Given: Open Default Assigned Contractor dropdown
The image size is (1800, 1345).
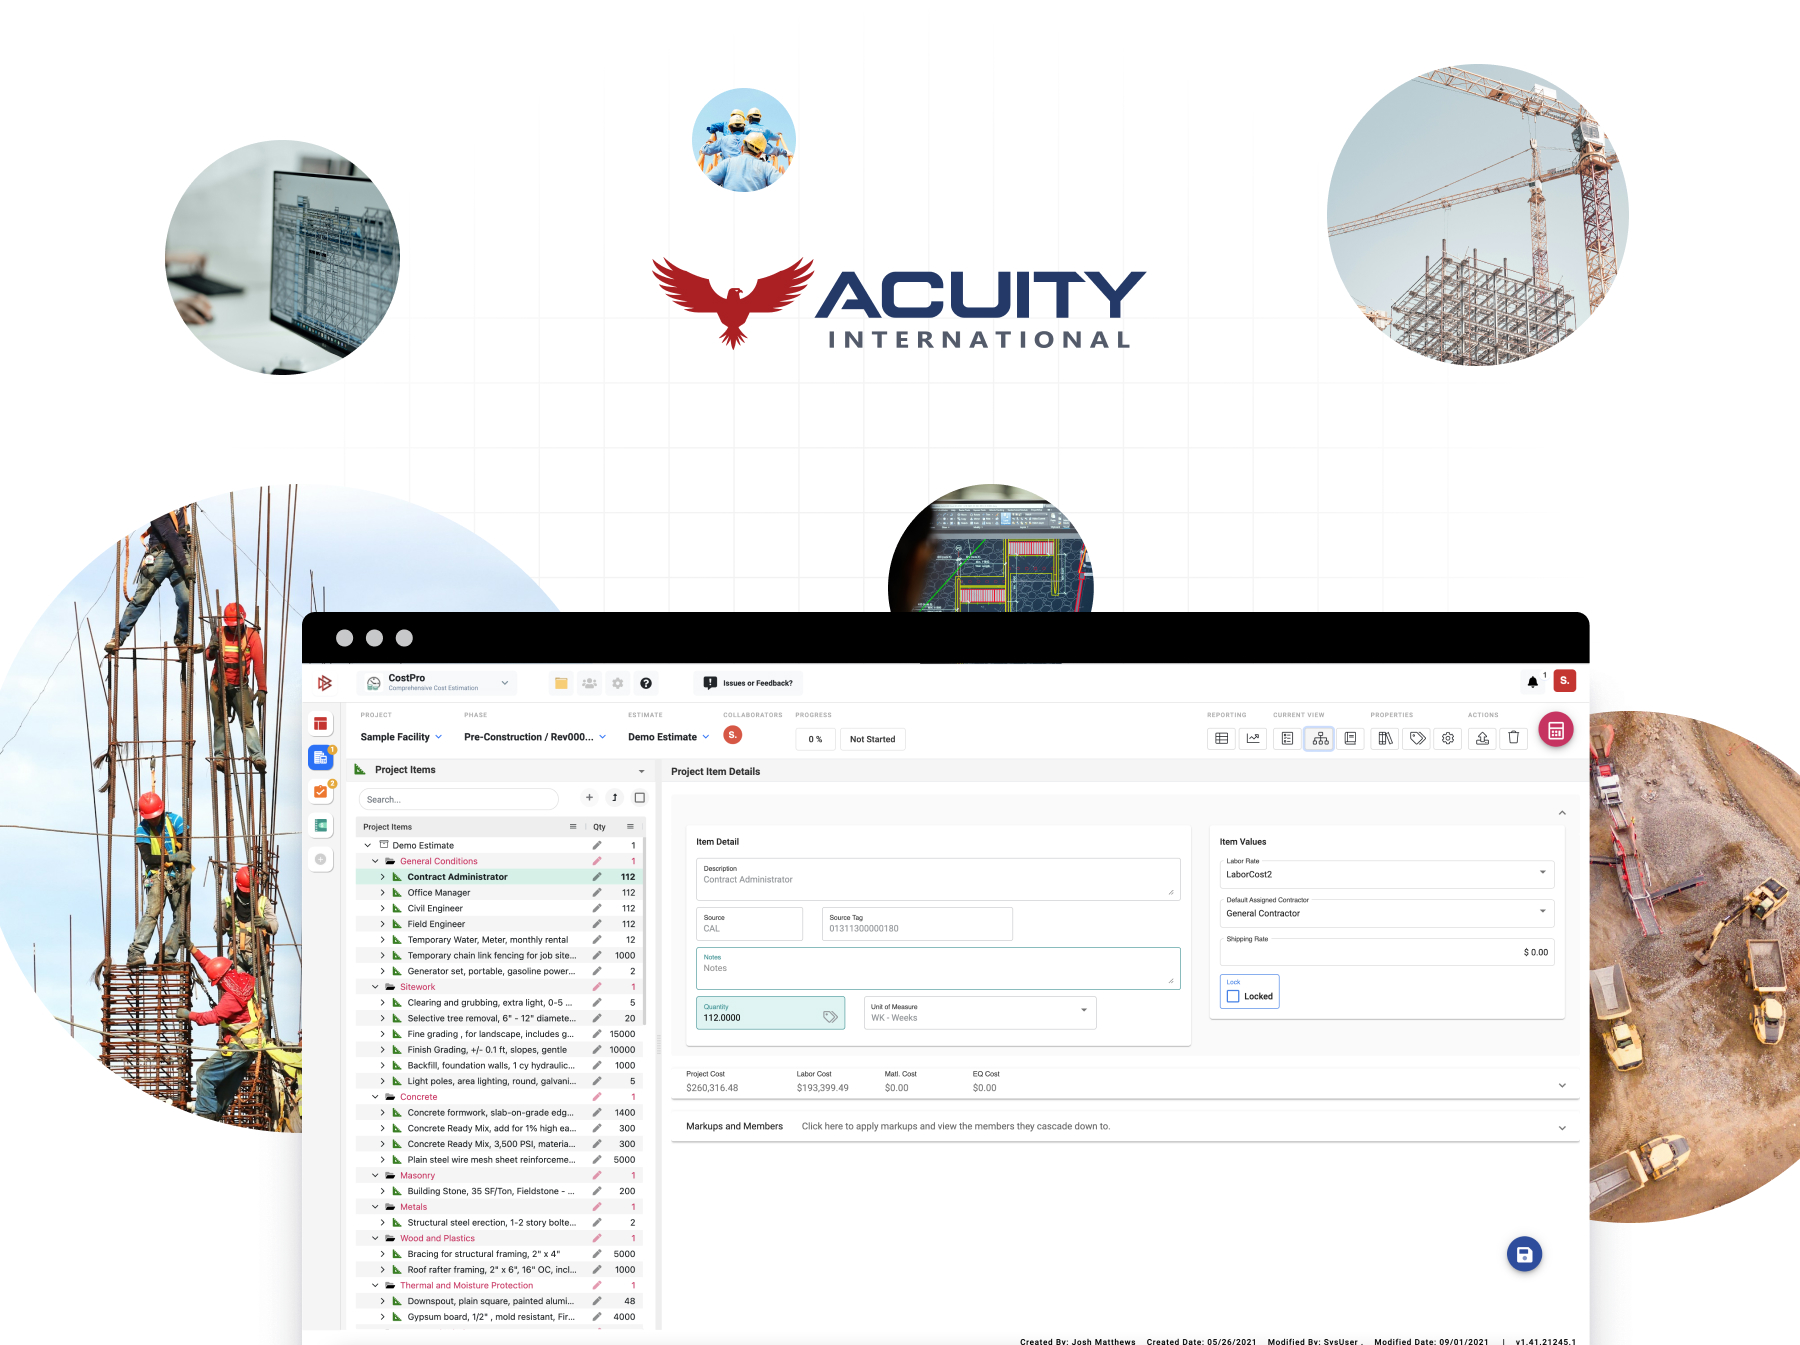Looking at the screenshot, I should pos(1387,913).
